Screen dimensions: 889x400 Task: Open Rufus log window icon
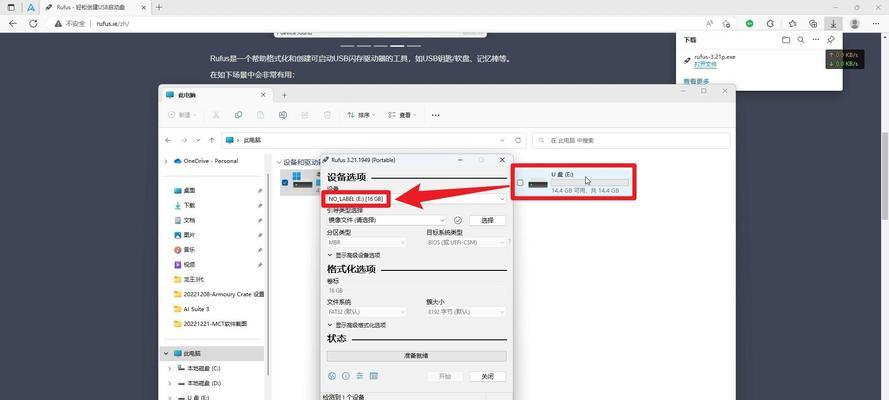coord(374,376)
